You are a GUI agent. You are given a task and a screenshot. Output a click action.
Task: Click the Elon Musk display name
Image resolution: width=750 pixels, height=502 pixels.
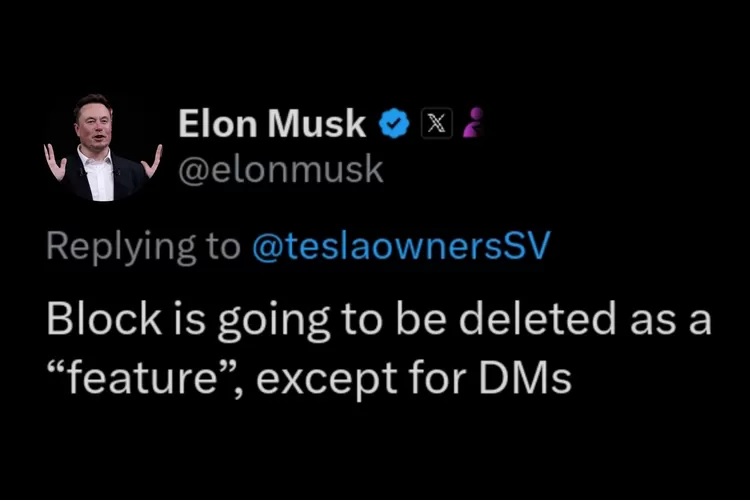[272, 124]
